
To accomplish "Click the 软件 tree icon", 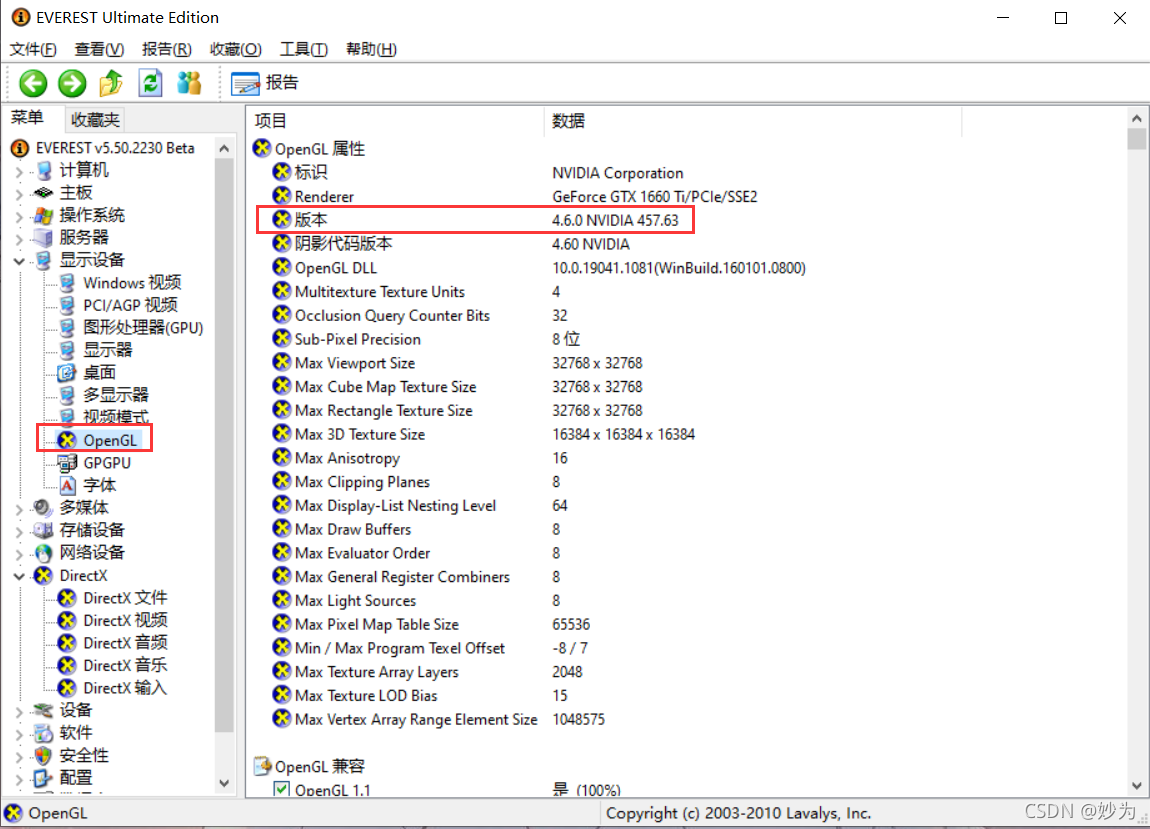I will click(x=43, y=733).
